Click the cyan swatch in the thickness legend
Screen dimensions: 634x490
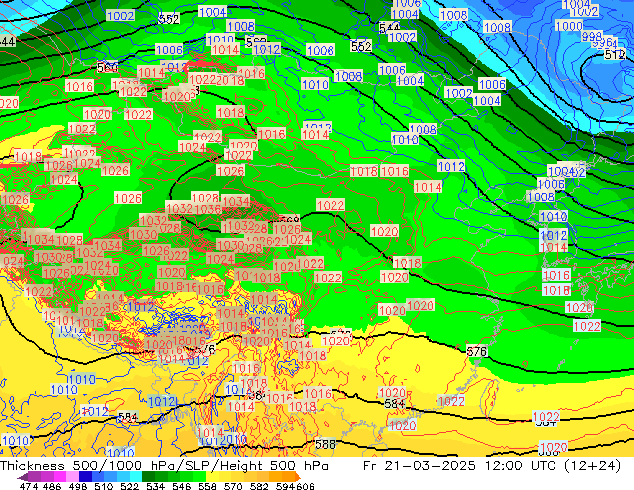pos(136,476)
